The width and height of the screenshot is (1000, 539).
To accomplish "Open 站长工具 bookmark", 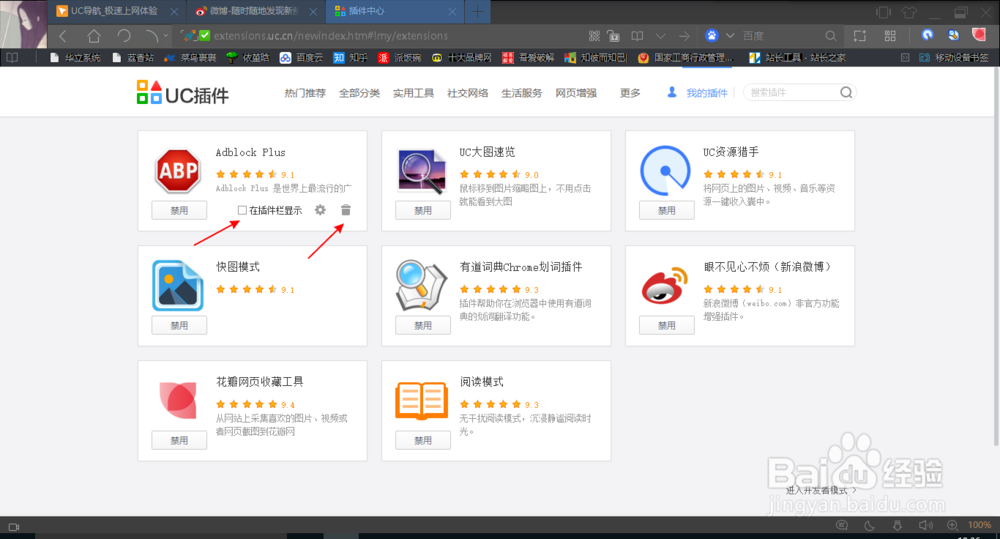I will 797,57.
